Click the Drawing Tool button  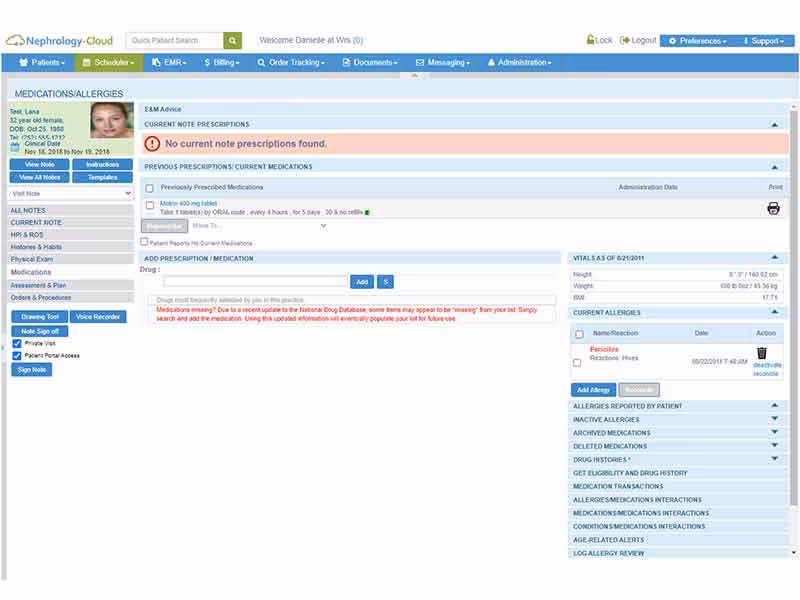40,317
